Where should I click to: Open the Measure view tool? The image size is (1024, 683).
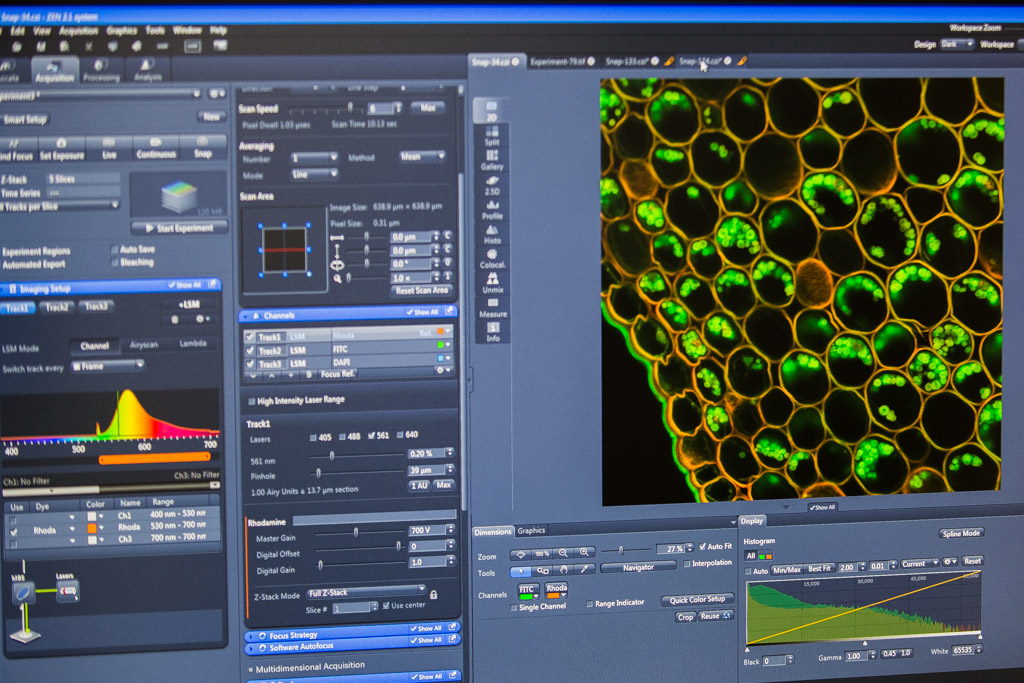point(493,308)
